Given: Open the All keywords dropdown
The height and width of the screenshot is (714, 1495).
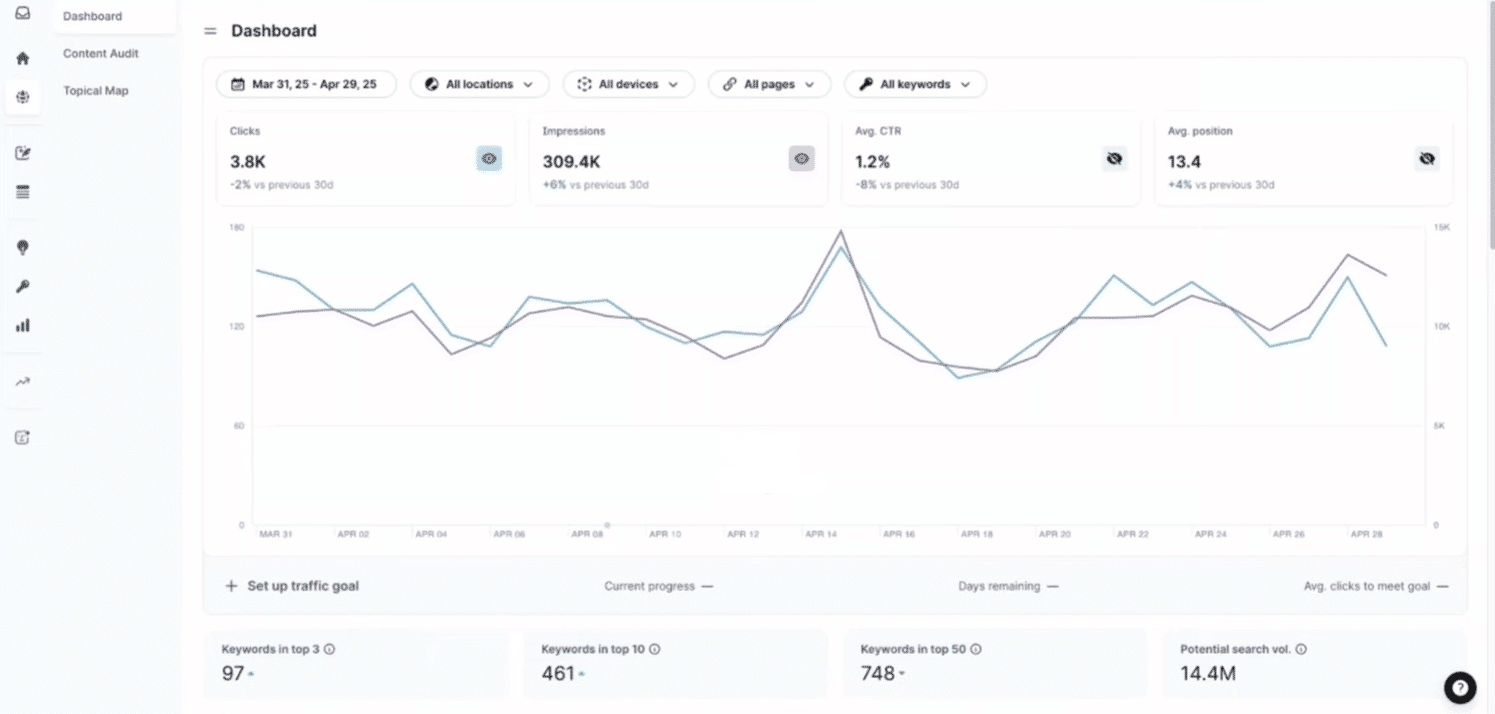Looking at the screenshot, I should (x=915, y=85).
